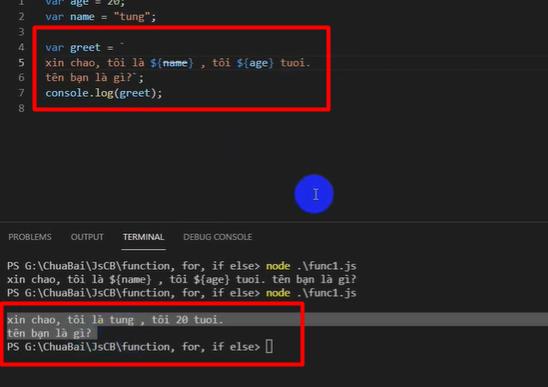Click line number 4 in the gutter
The width and height of the screenshot is (548, 387).
point(21,47)
